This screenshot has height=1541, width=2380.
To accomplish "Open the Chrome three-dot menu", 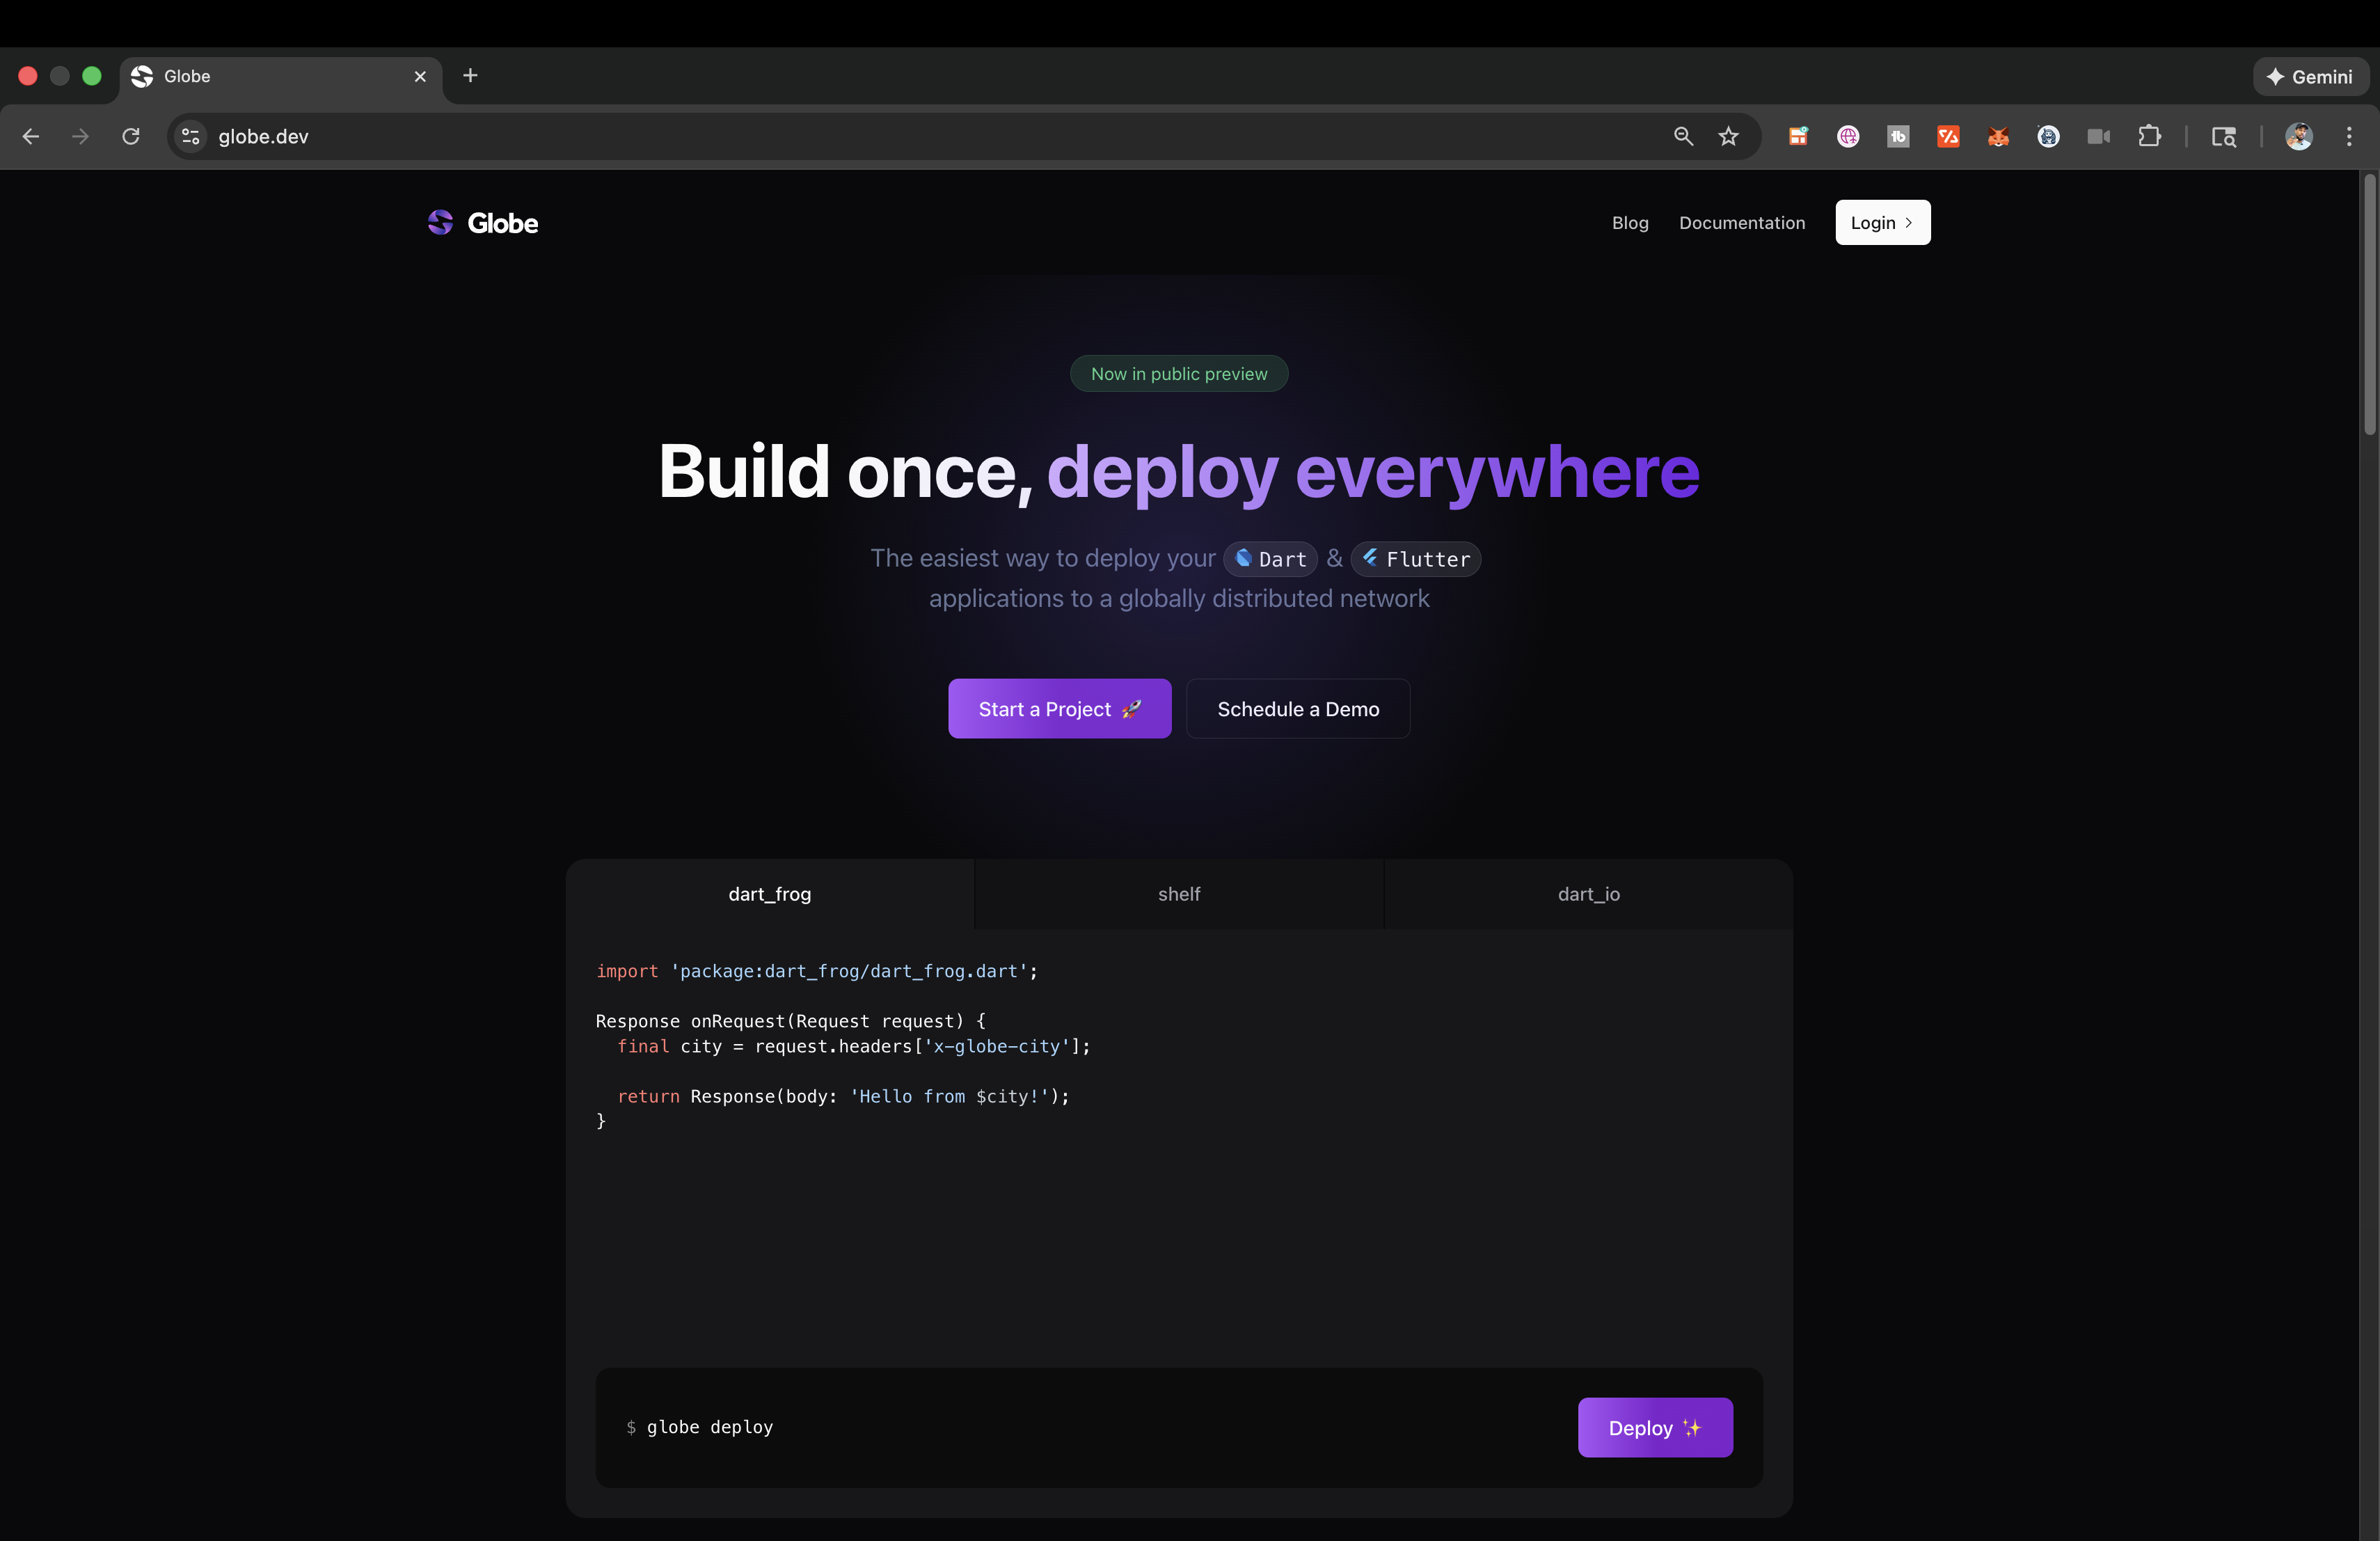I will (x=2349, y=137).
